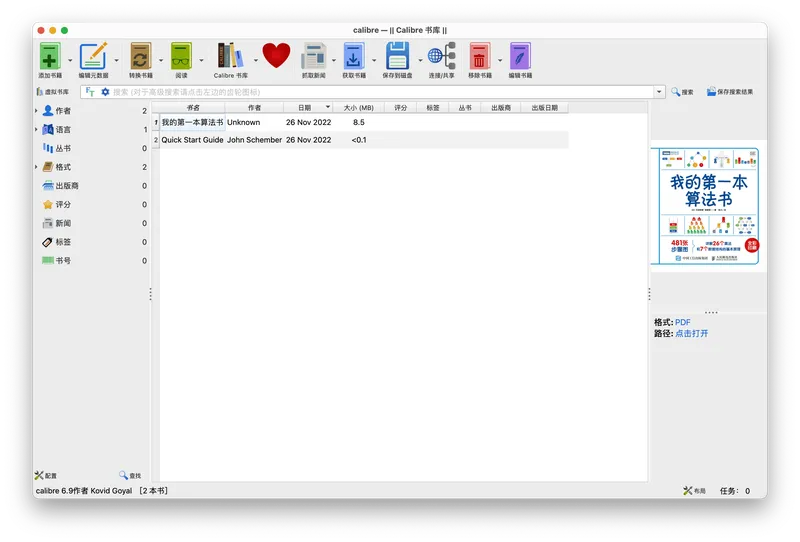Viewport: 800px width, 542px height.
Task: Open the Remove books dropdown arrow
Action: coord(500,60)
